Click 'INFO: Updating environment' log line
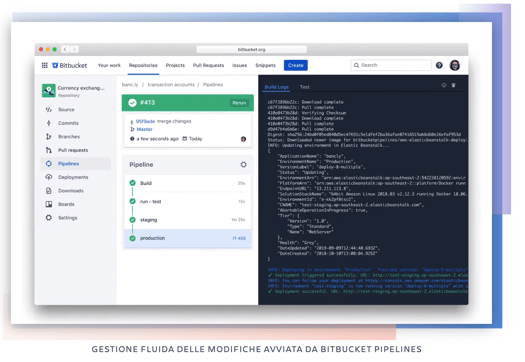The height and width of the screenshot is (362, 525). pyautogui.click(x=328, y=145)
